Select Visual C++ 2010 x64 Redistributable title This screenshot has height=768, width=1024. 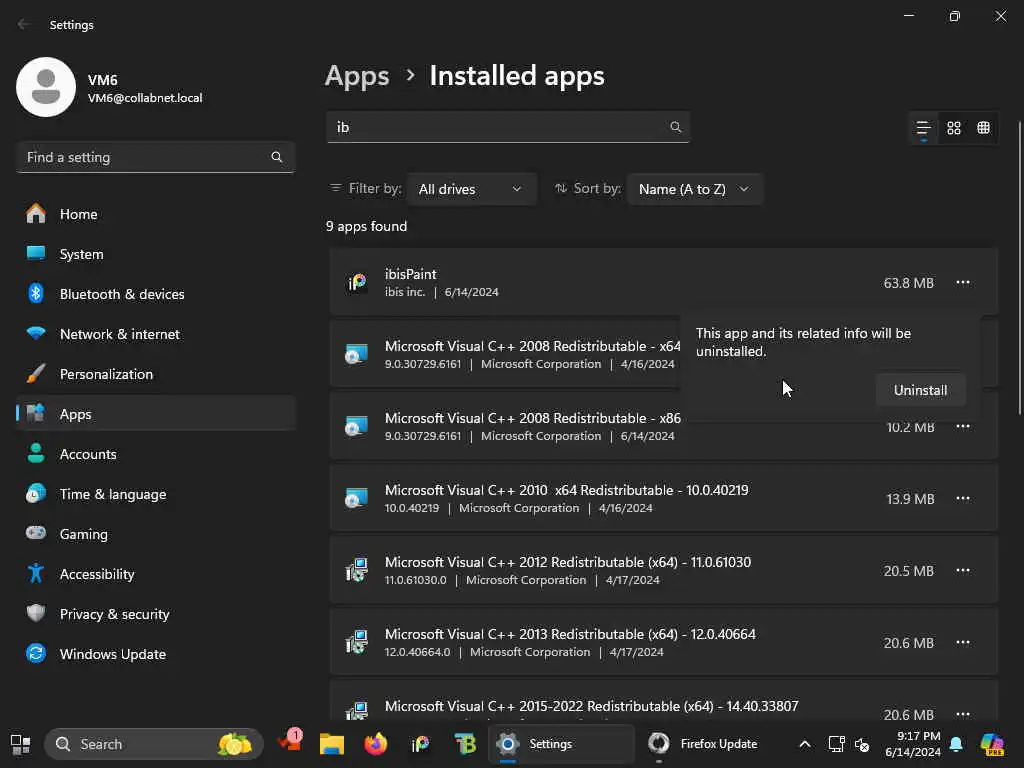click(566, 490)
